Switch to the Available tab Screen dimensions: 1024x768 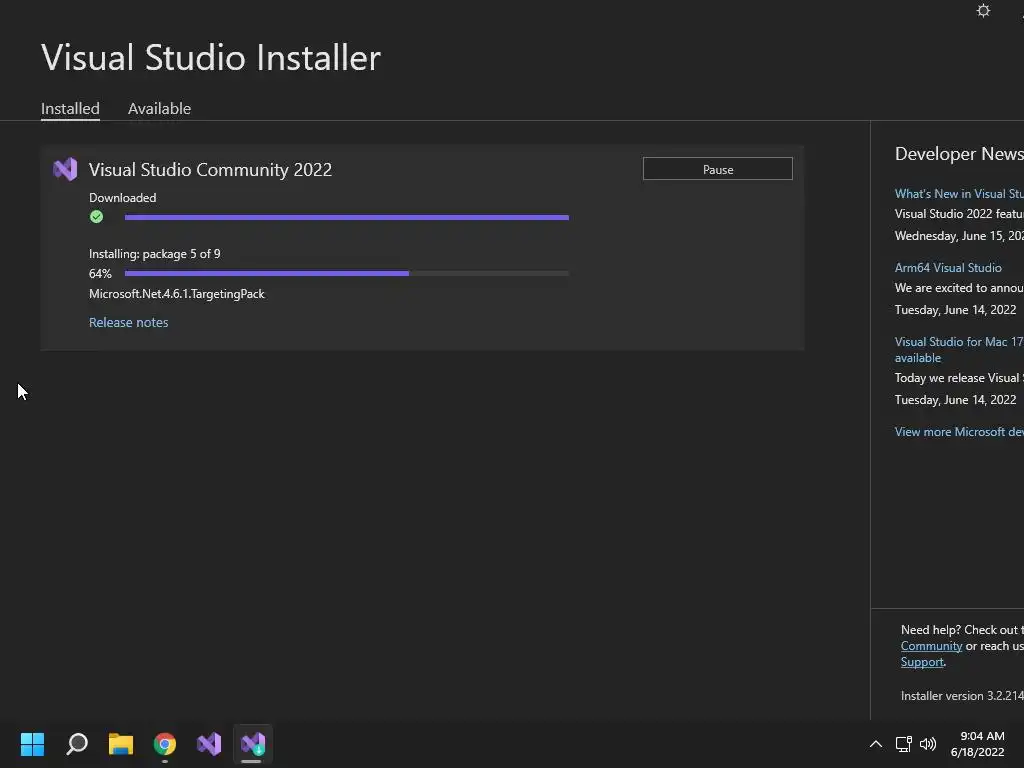pyautogui.click(x=159, y=108)
